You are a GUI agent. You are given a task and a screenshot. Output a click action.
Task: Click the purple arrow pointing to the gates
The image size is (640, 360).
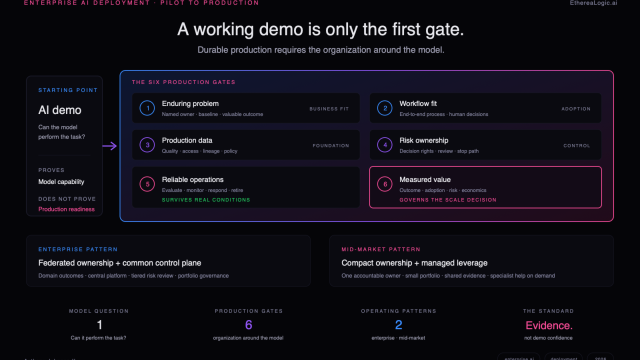(x=109, y=146)
